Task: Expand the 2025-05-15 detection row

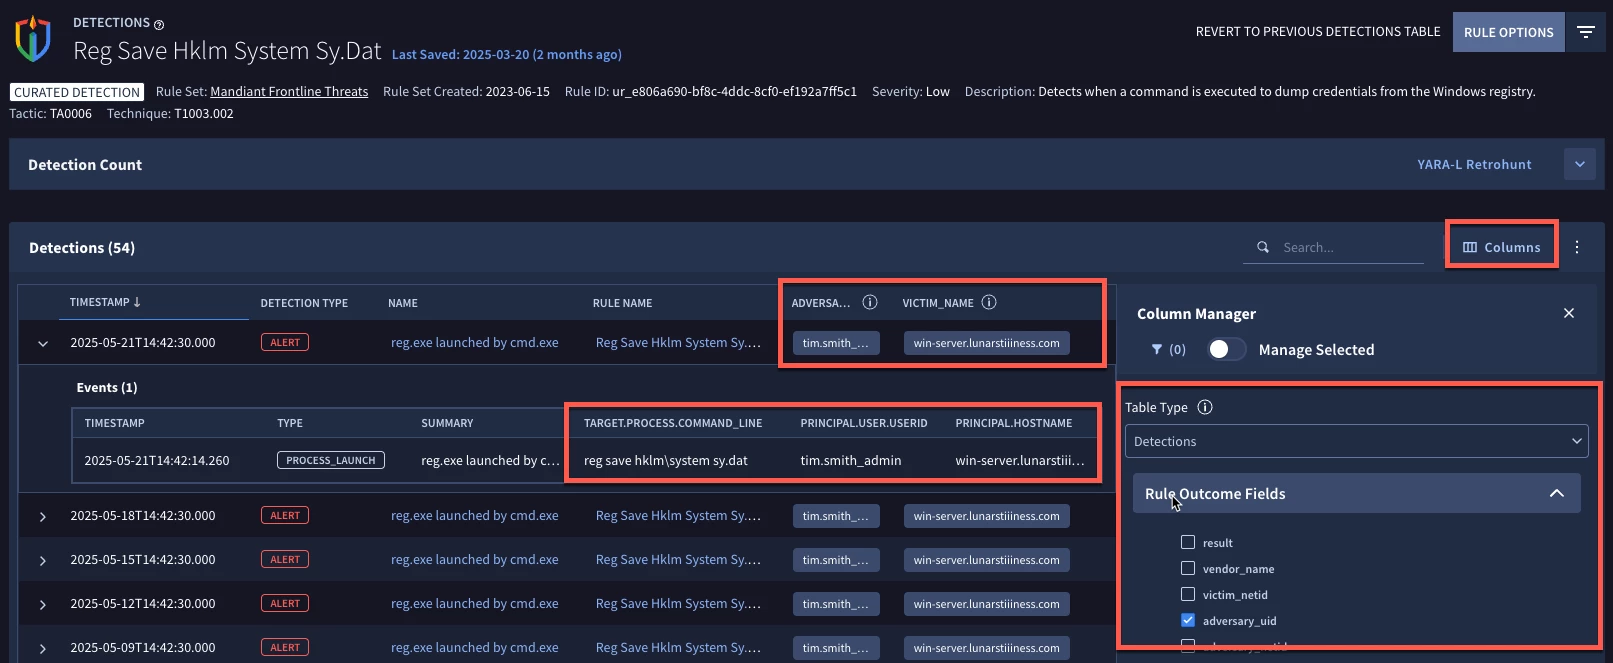Action: (43, 560)
